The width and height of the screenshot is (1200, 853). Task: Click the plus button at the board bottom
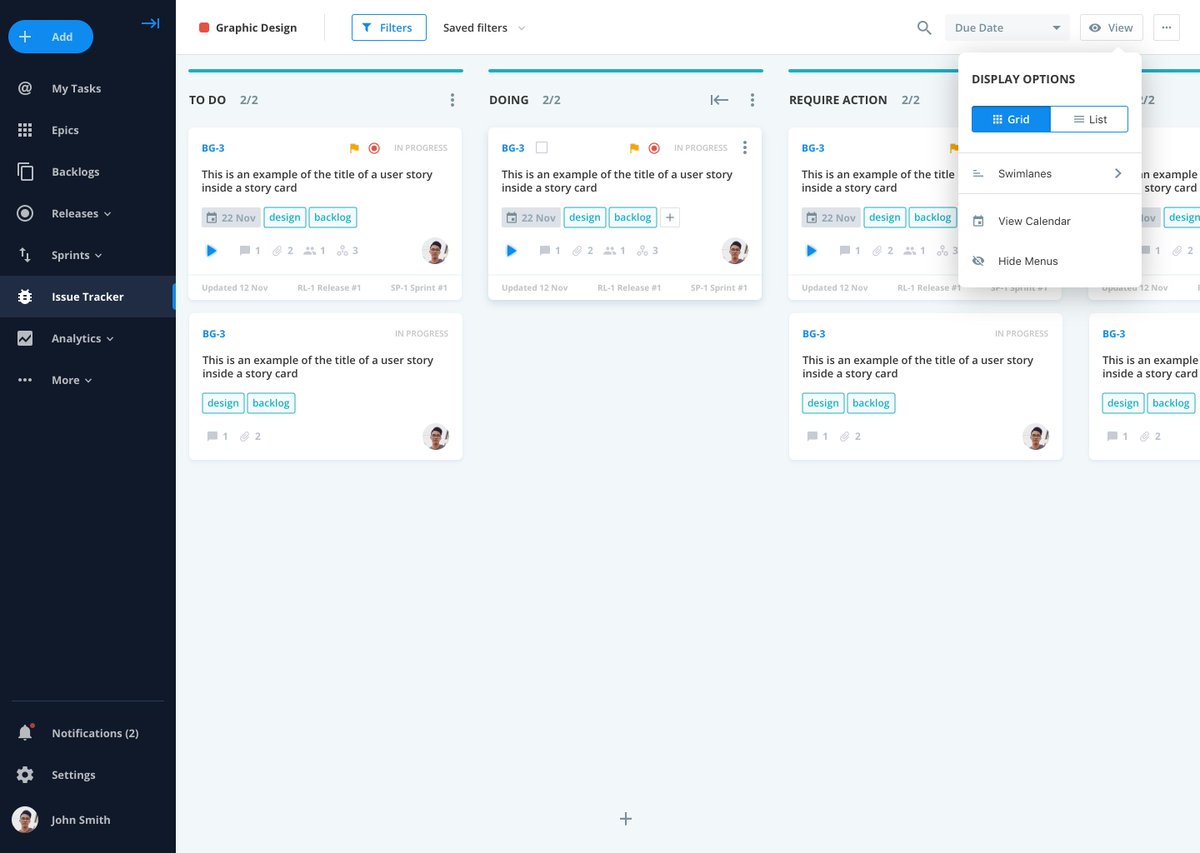[625, 818]
